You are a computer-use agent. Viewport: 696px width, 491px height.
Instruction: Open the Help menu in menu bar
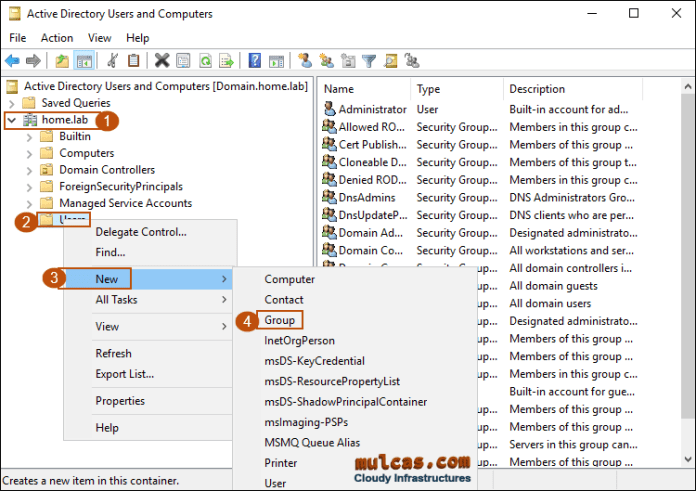point(138,38)
